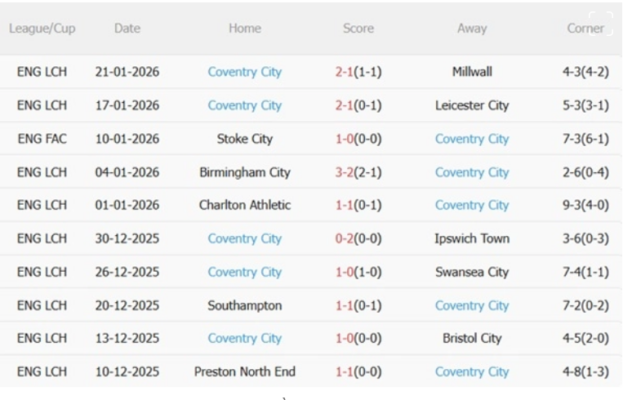The width and height of the screenshot is (623, 400).
Task: Open Coventry City link in Stoke City row
Action: pyautogui.click(x=472, y=139)
